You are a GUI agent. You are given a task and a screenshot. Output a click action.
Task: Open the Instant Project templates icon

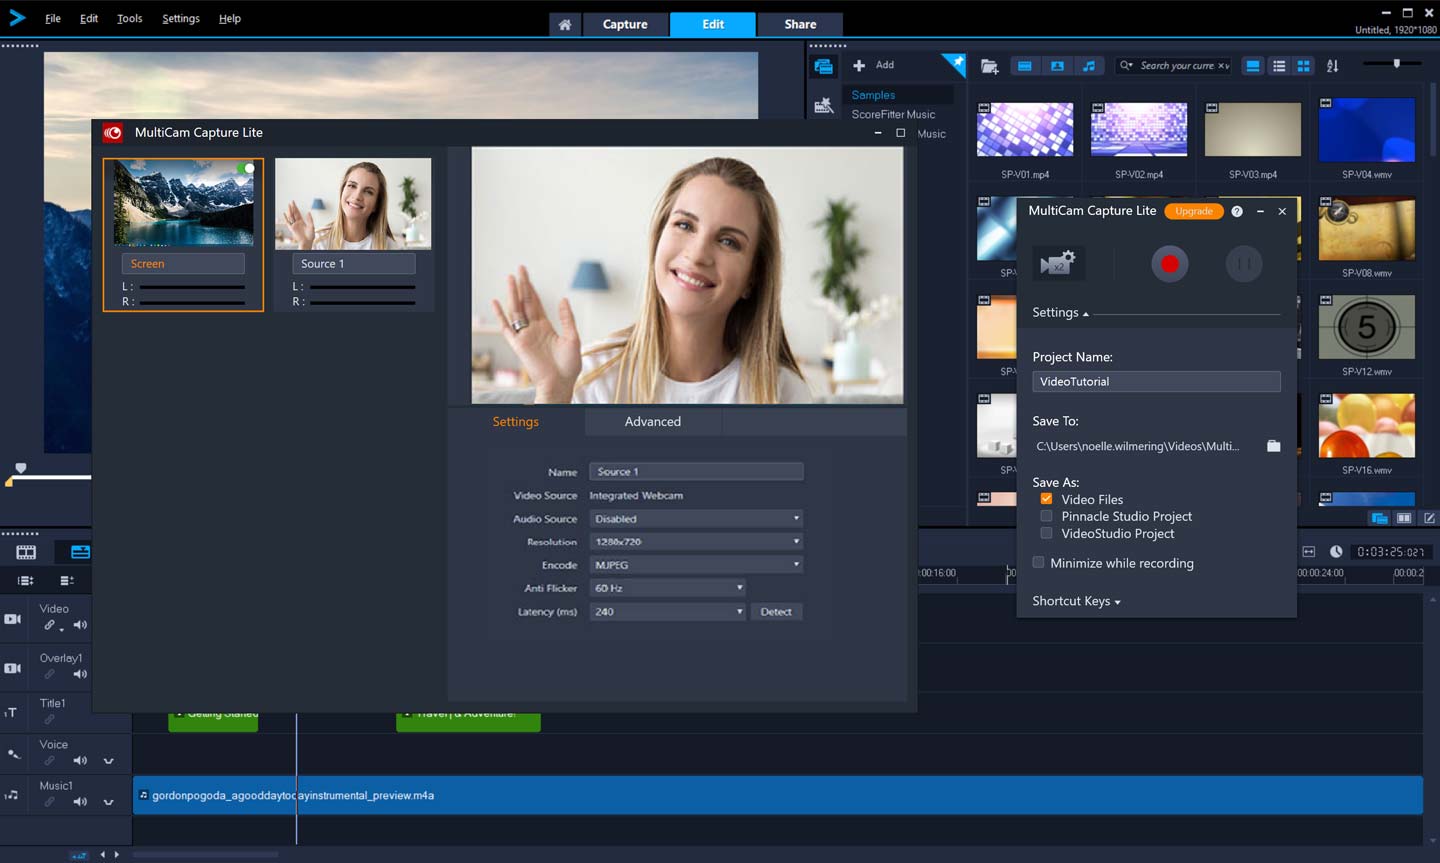(x=824, y=105)
